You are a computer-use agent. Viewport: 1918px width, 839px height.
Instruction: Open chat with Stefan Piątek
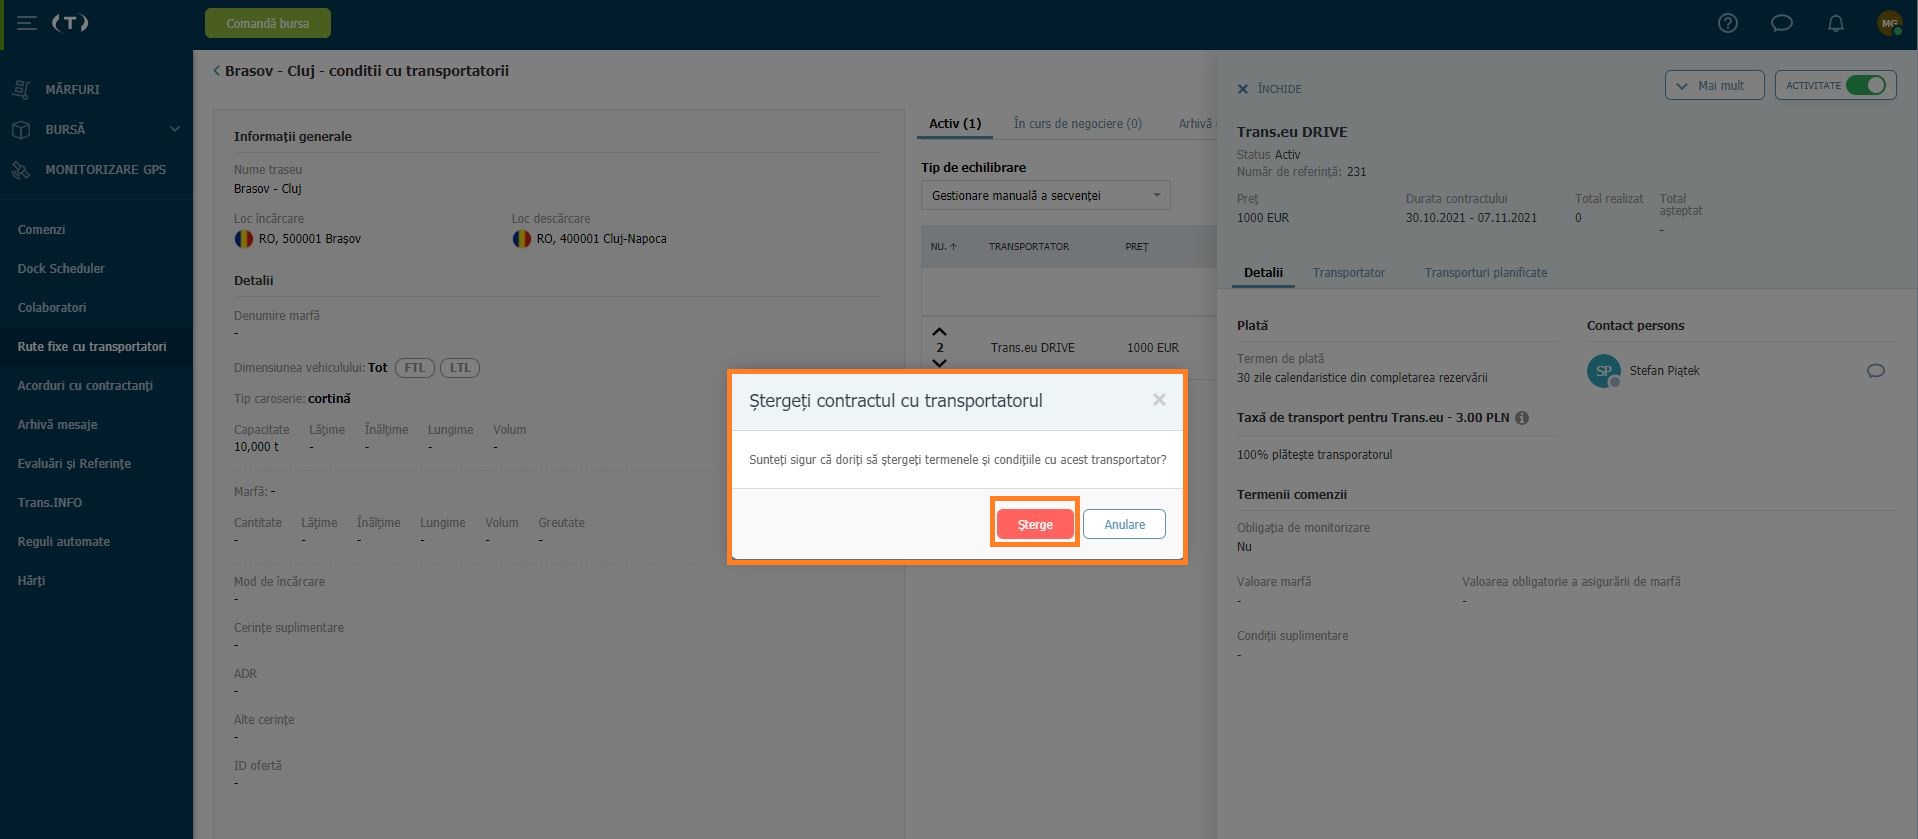pos(1876,371)
